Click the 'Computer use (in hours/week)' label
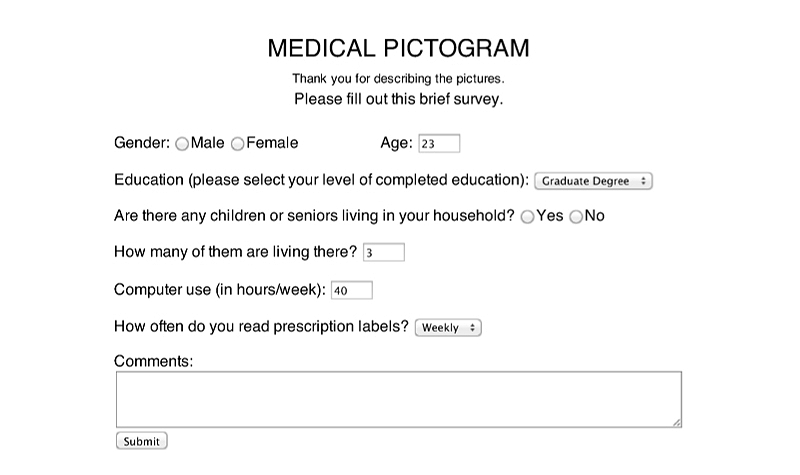 tap(220, 289)
